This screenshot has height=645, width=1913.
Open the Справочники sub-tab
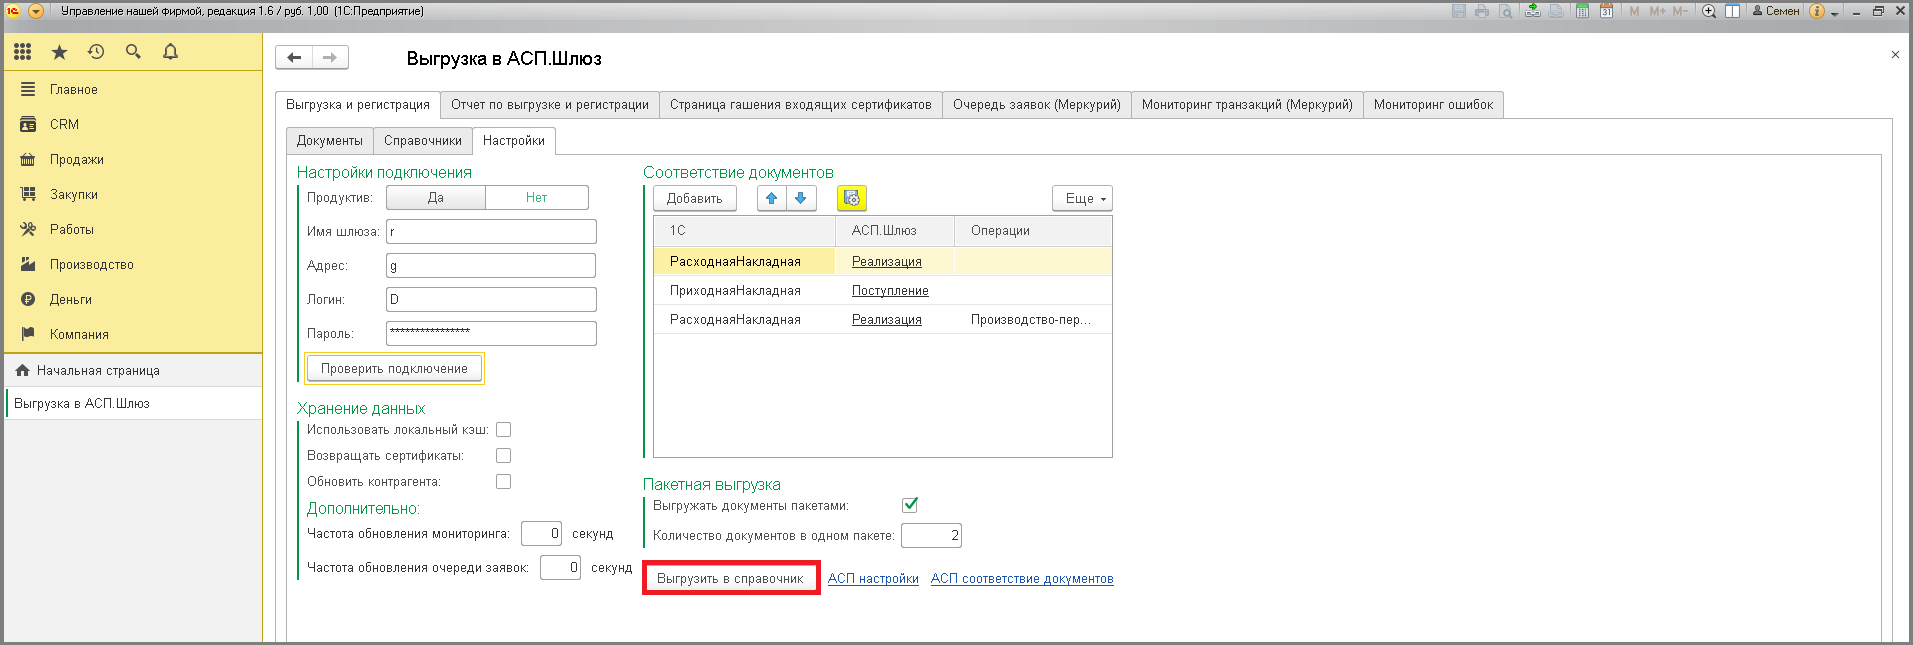pyautogui.click(x=423, y=141)
